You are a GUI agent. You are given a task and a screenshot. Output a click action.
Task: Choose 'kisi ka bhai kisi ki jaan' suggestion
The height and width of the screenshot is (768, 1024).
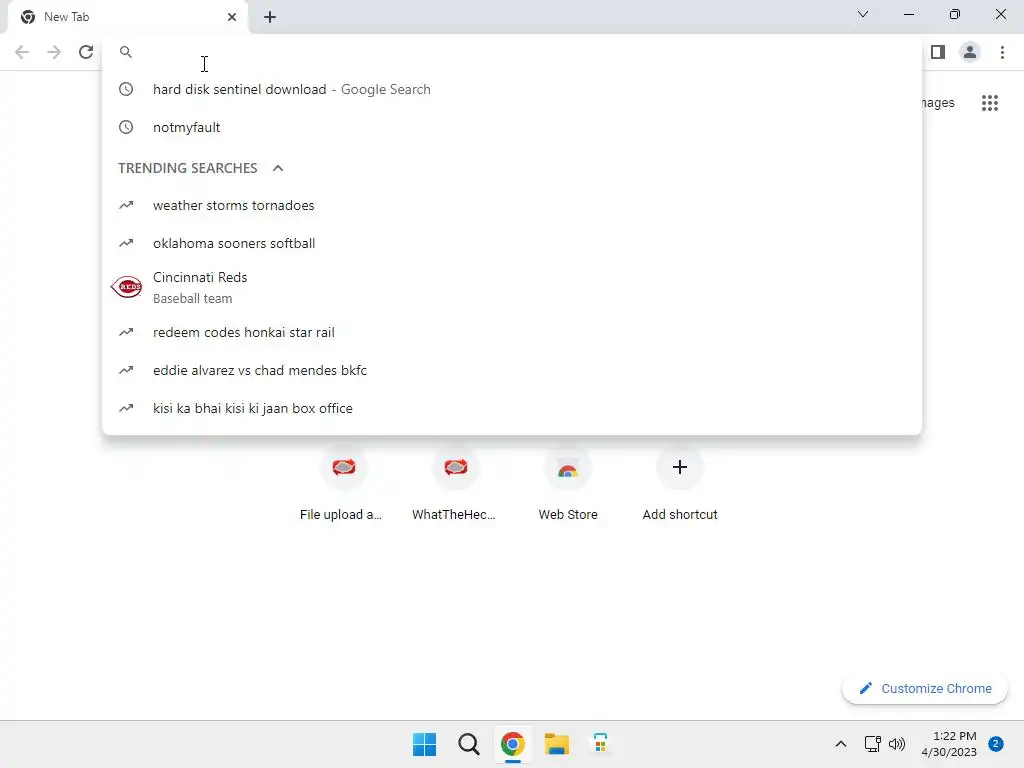[512, 408]
